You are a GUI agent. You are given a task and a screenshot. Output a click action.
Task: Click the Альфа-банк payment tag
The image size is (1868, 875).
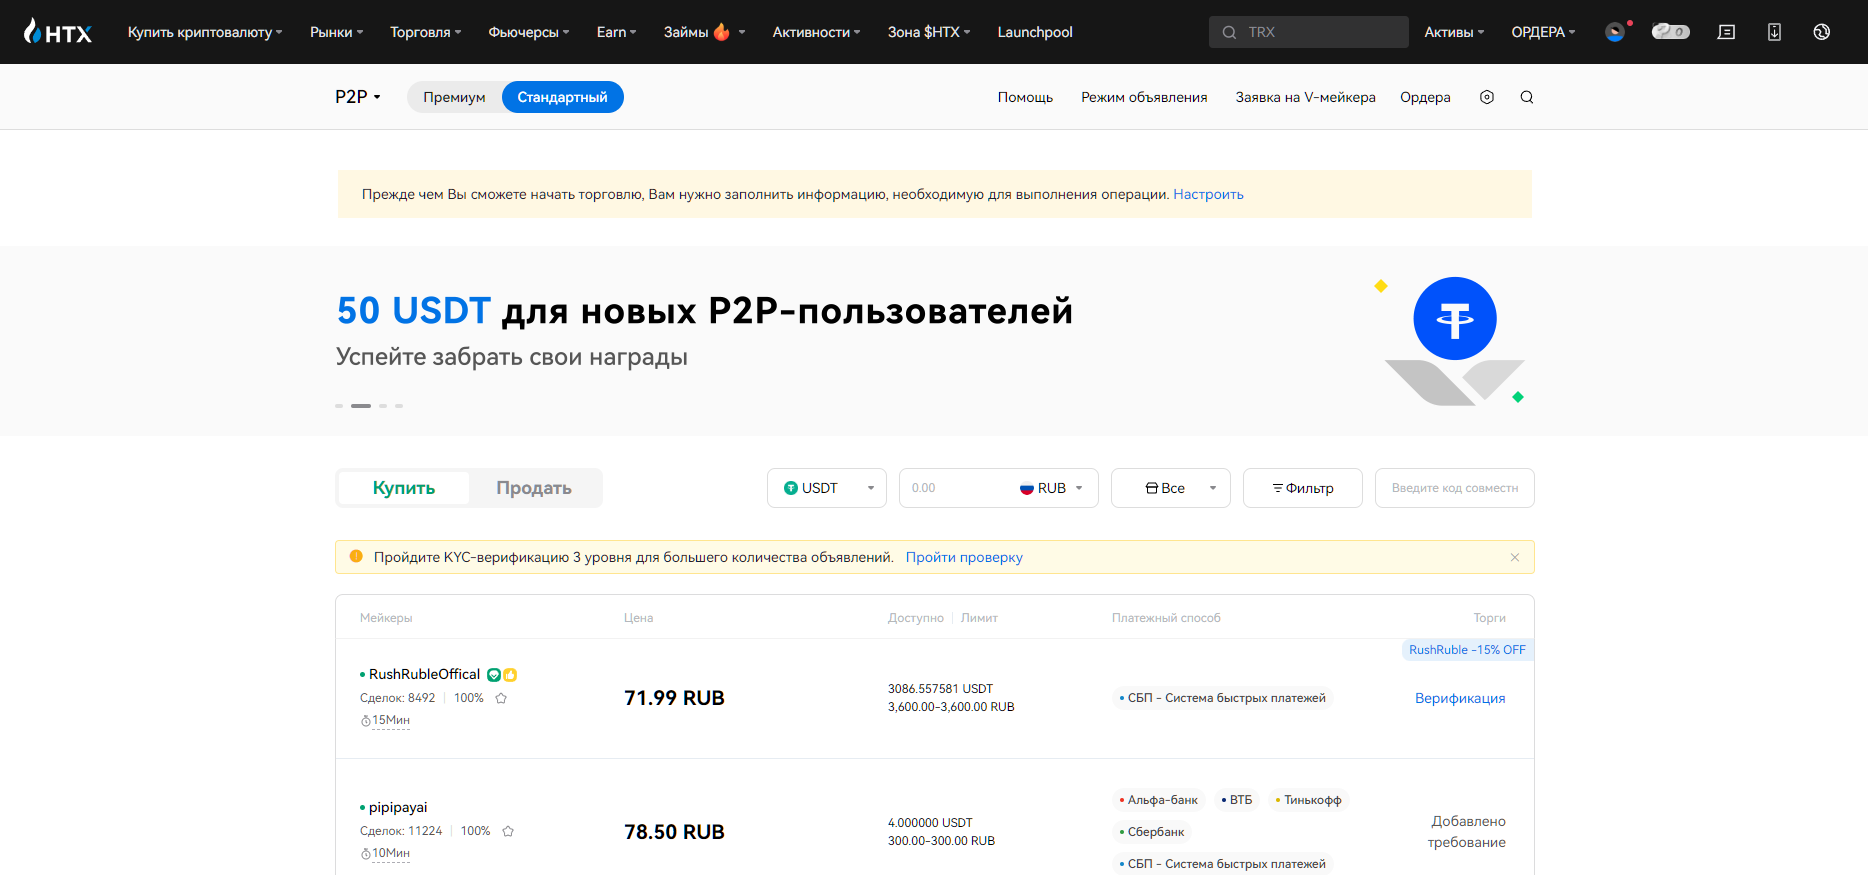(1159, 800)
